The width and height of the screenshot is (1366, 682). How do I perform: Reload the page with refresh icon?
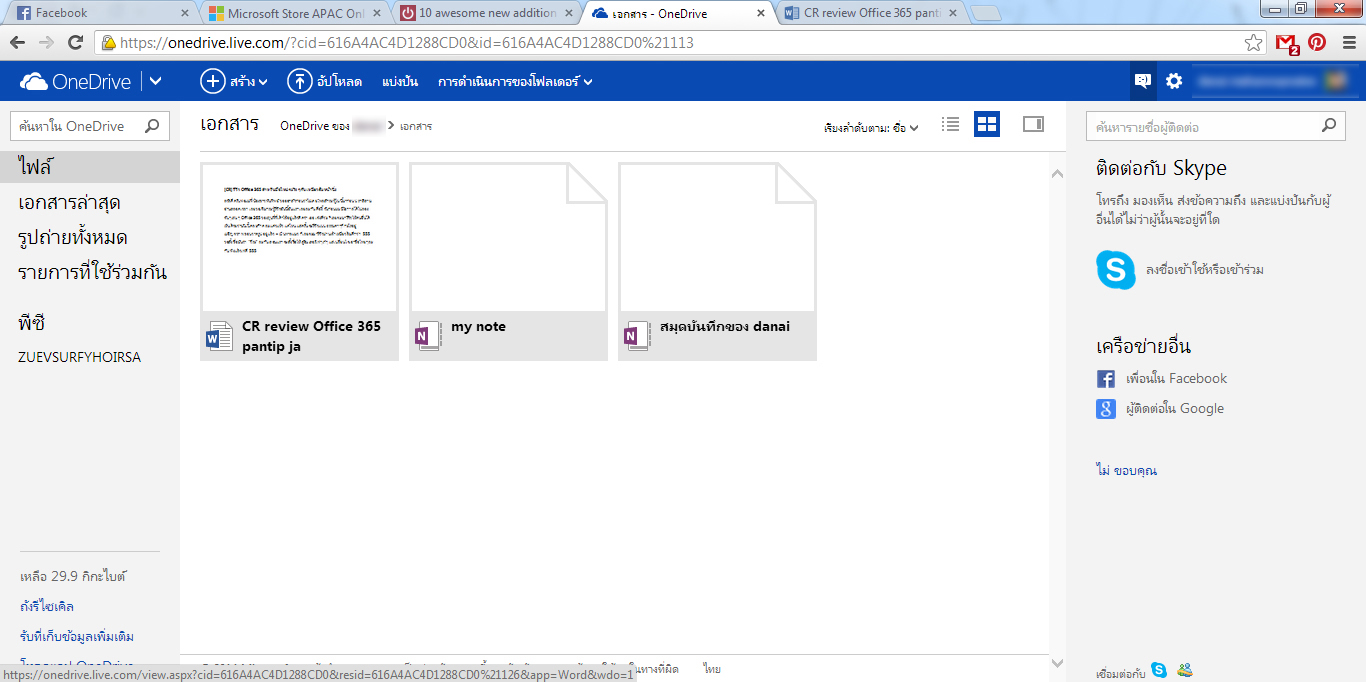click(75, 43)
